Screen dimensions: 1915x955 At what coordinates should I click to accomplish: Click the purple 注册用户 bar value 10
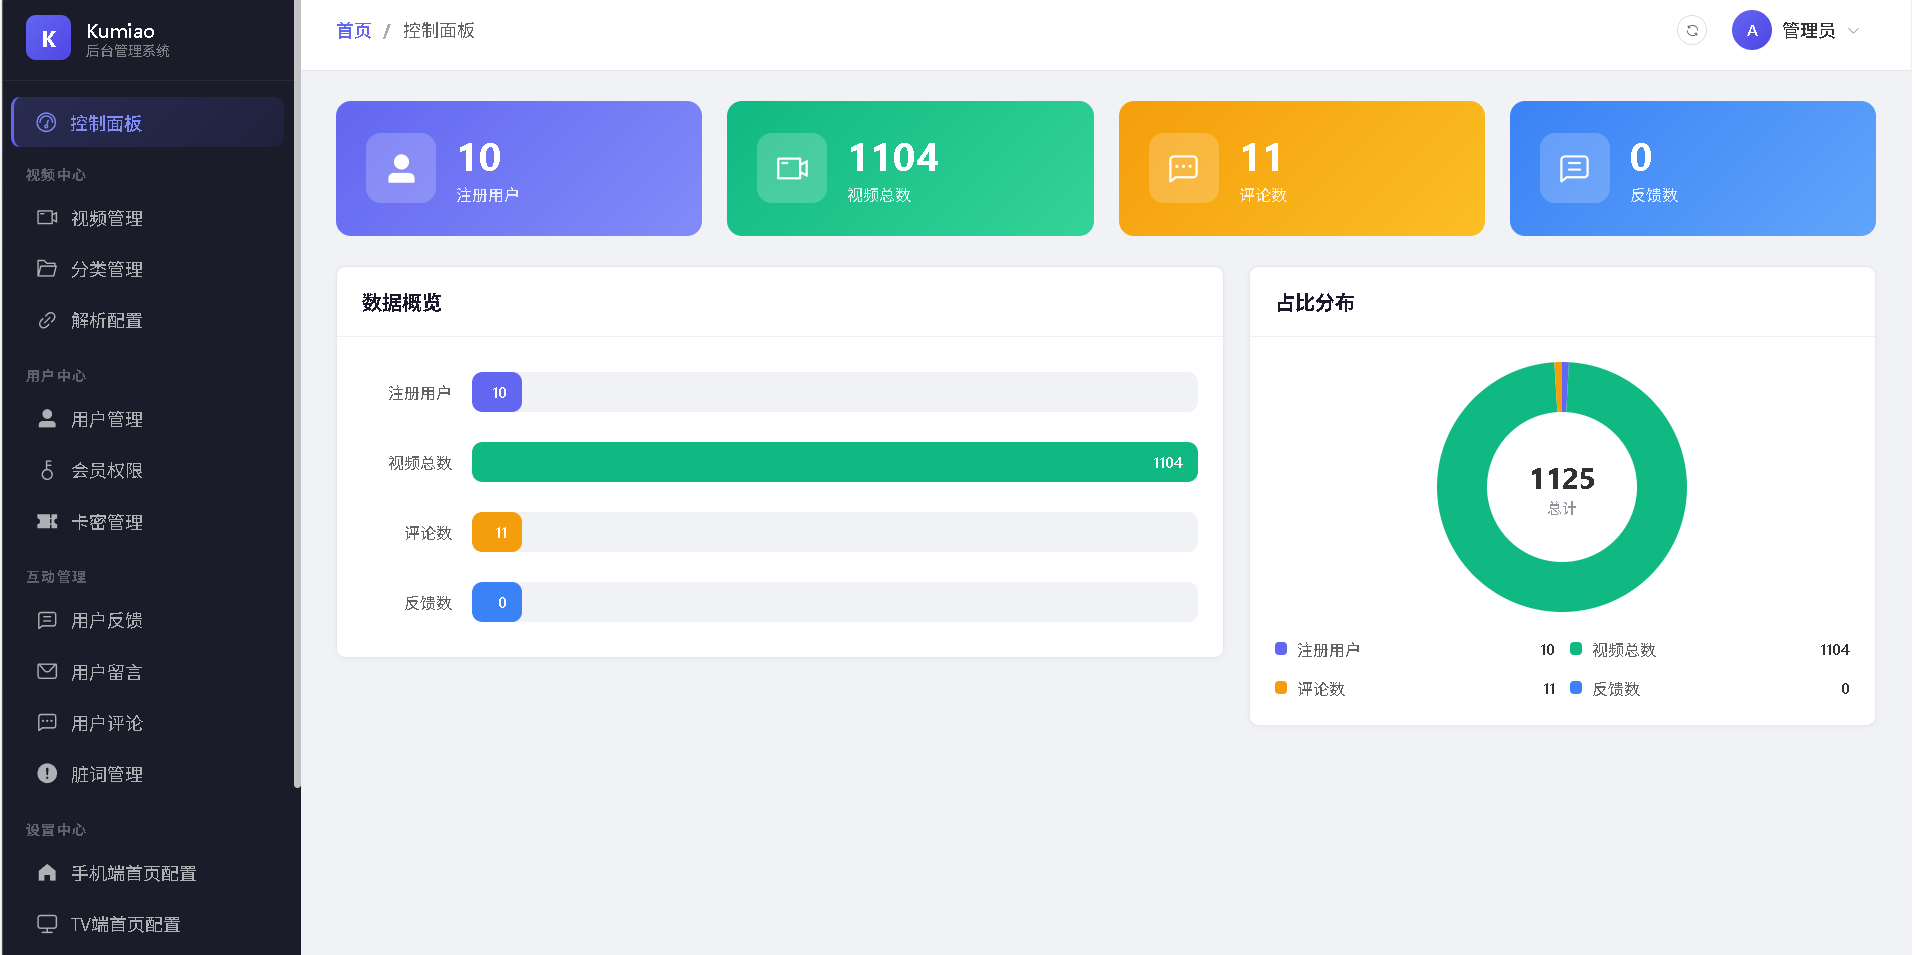point(497,392)
